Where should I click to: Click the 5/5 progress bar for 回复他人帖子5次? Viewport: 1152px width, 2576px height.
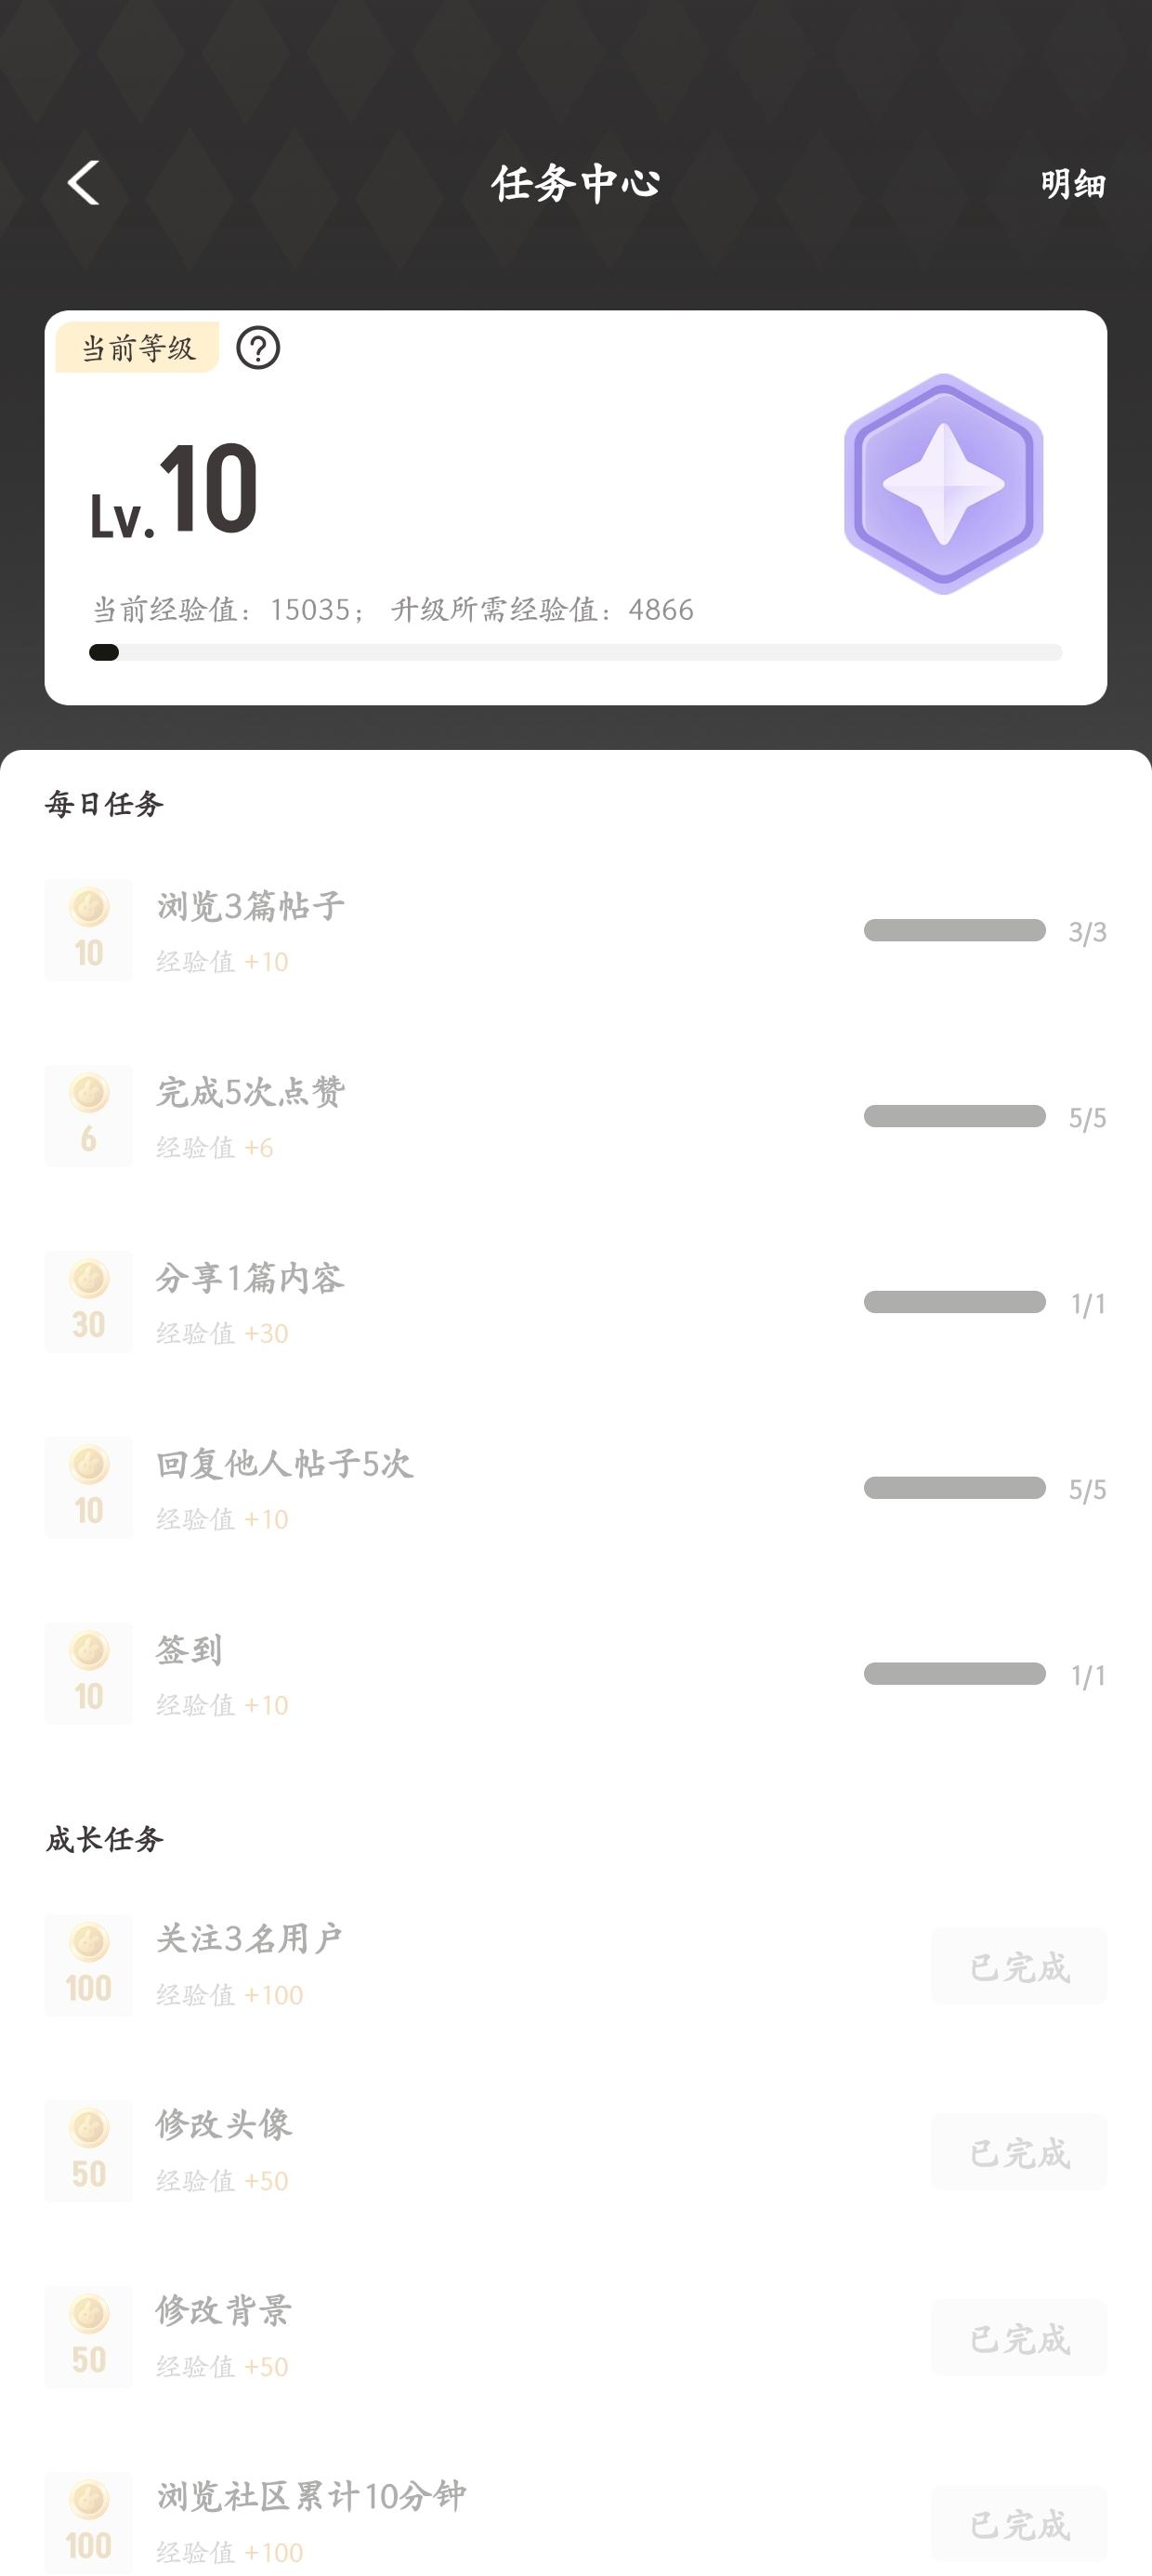click(x=954, y=1488)
